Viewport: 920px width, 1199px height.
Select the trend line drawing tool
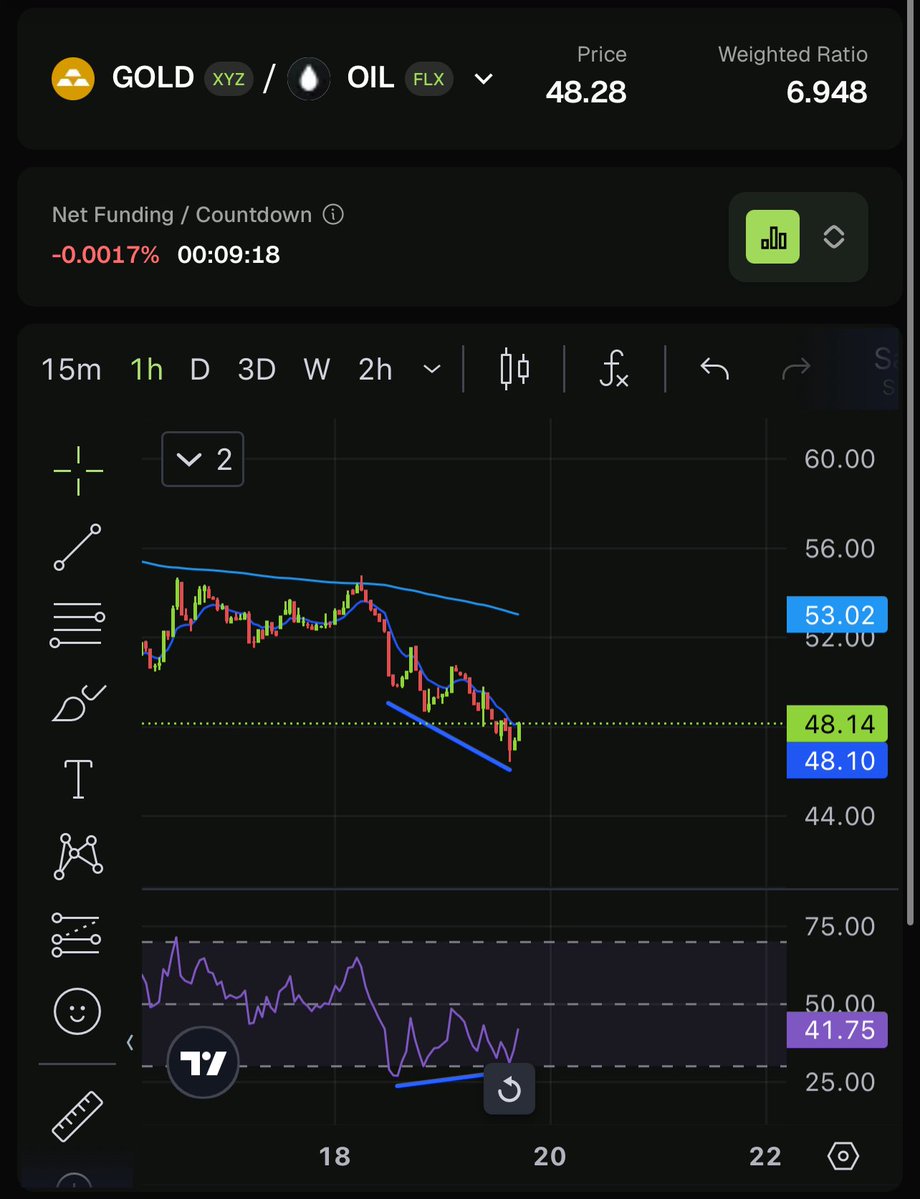click(77, 547)
